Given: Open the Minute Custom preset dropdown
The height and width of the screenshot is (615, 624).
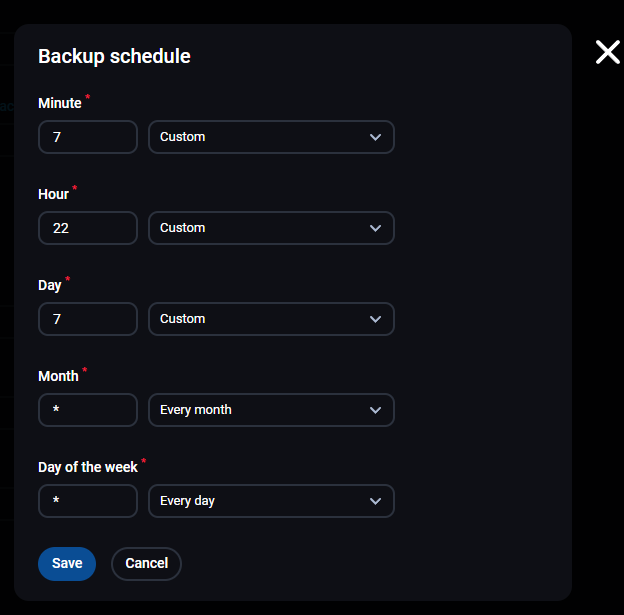Looking at the screenshot, I should tap(260, 137).
